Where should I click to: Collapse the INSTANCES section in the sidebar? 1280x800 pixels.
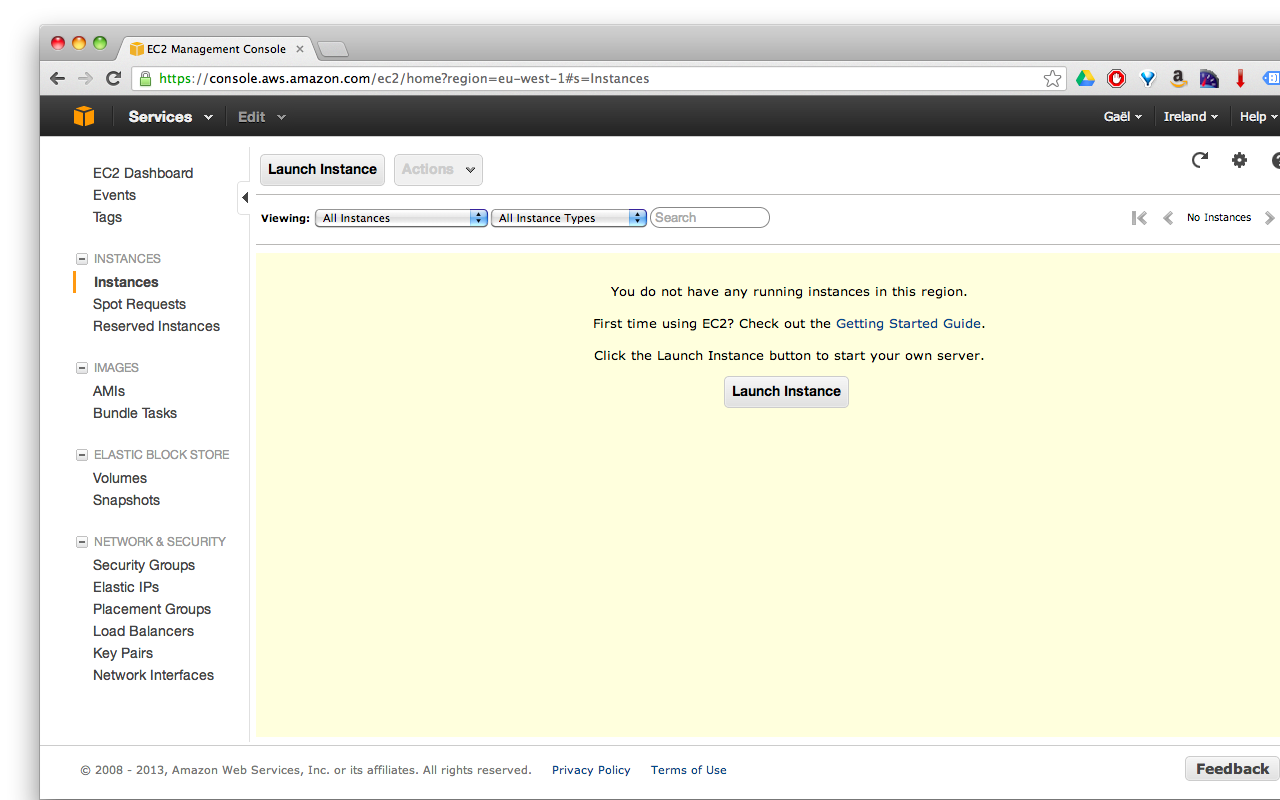[81, 258]
